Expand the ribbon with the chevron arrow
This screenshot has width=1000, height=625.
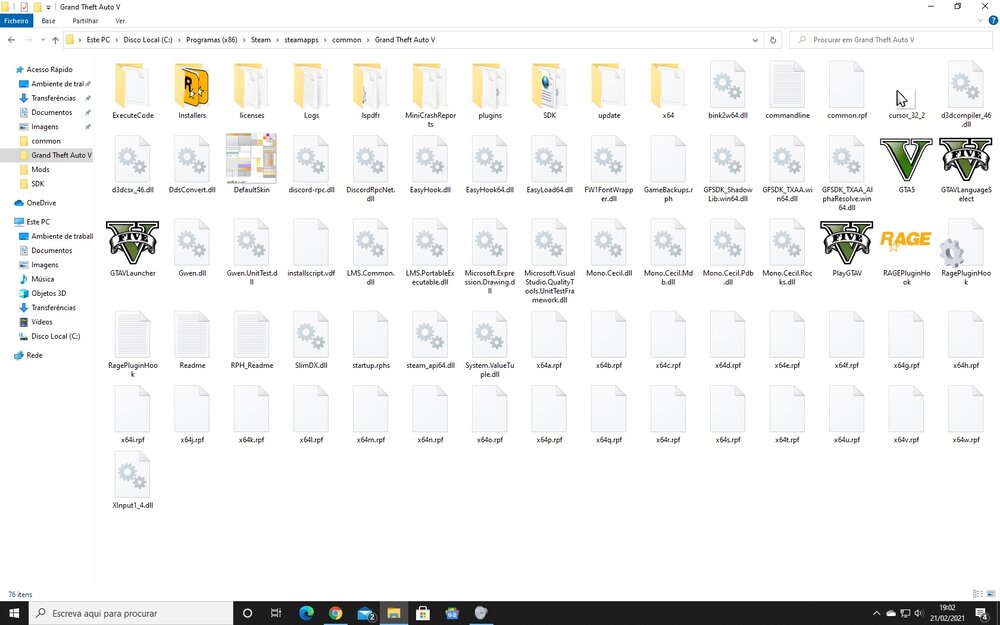coord(978,20)
